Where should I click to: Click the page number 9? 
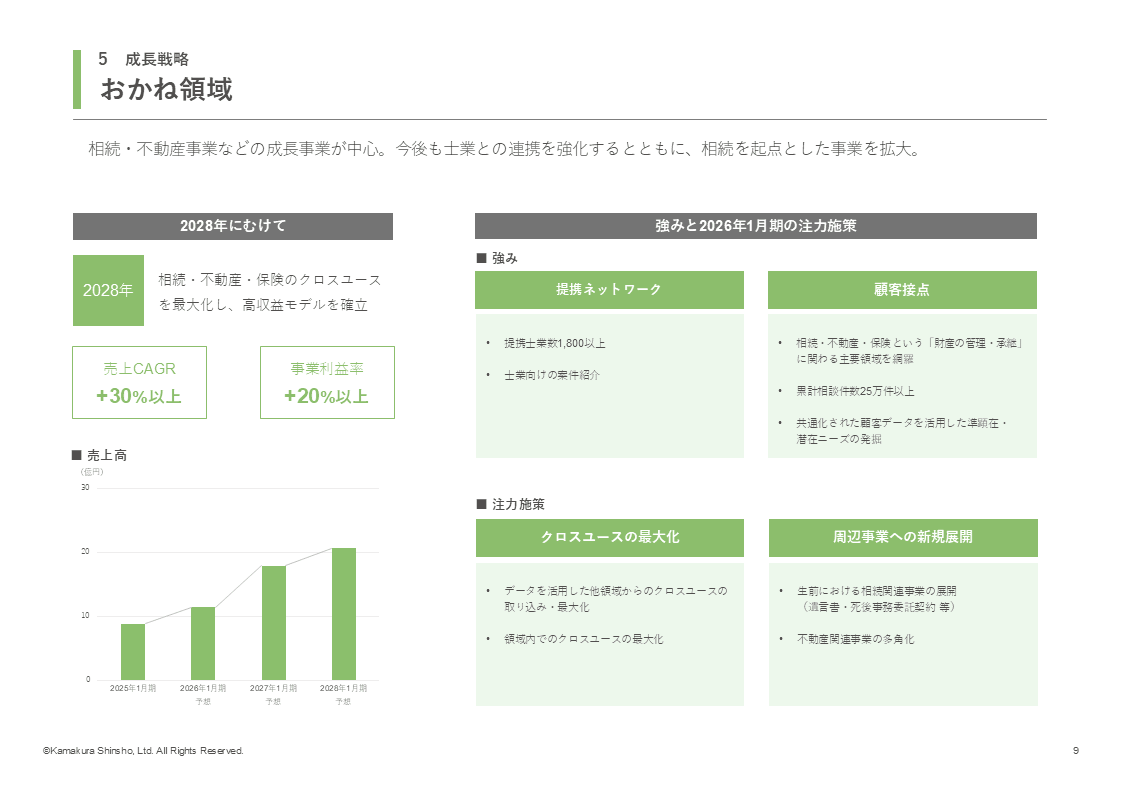tap(1075, 751)
